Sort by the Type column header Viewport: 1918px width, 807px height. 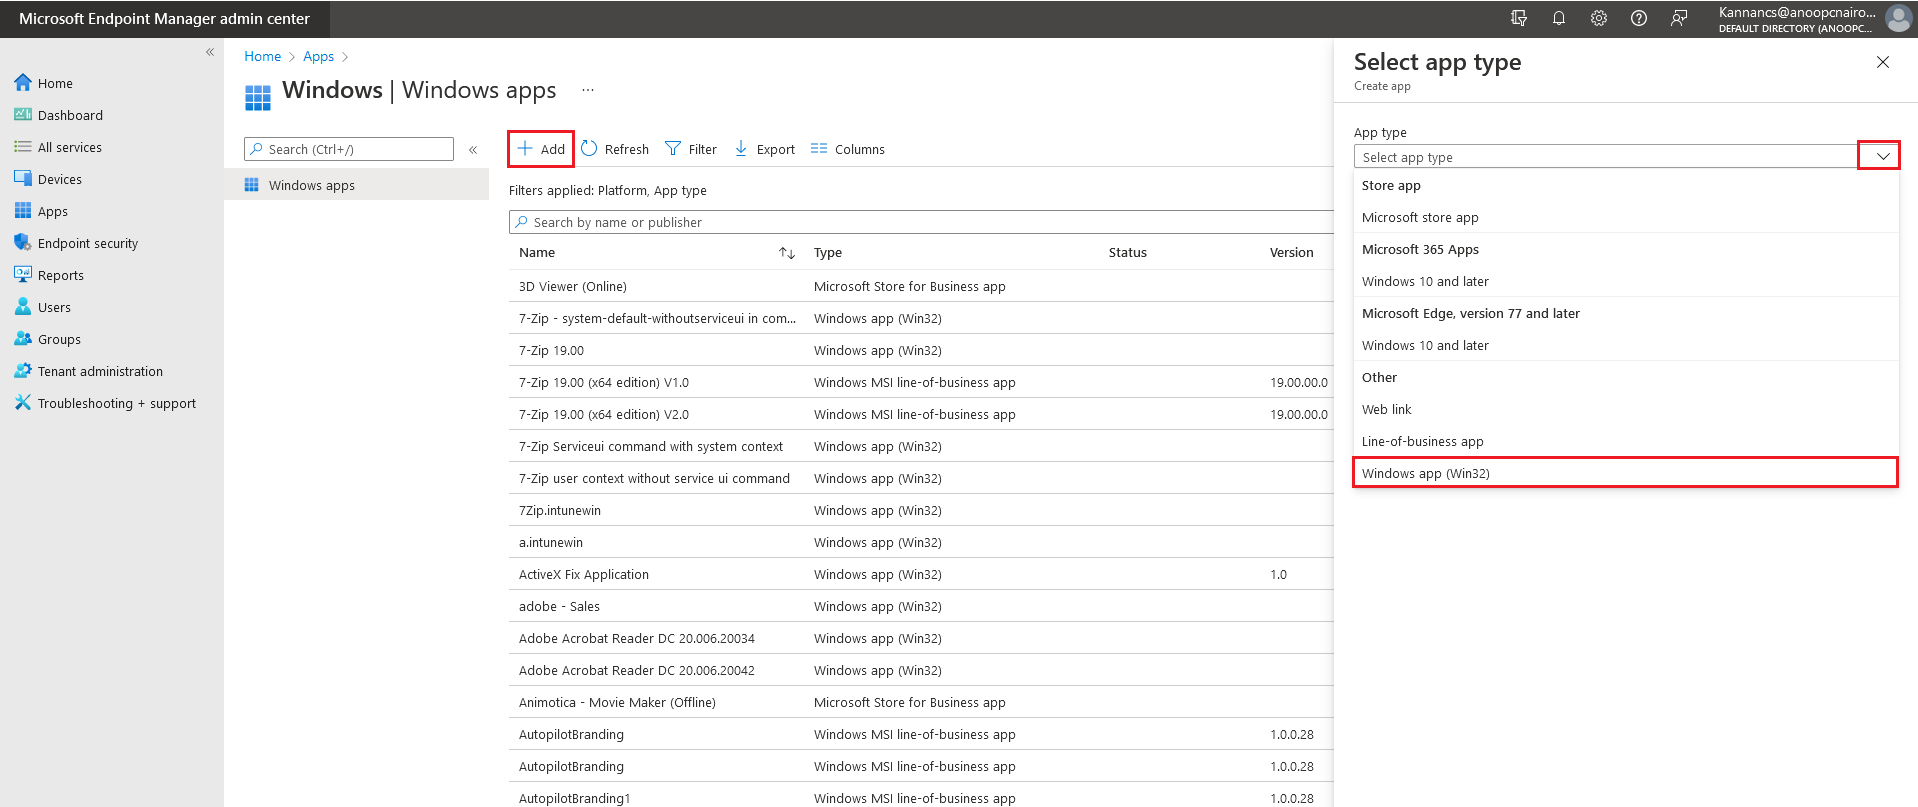(828, 253)
